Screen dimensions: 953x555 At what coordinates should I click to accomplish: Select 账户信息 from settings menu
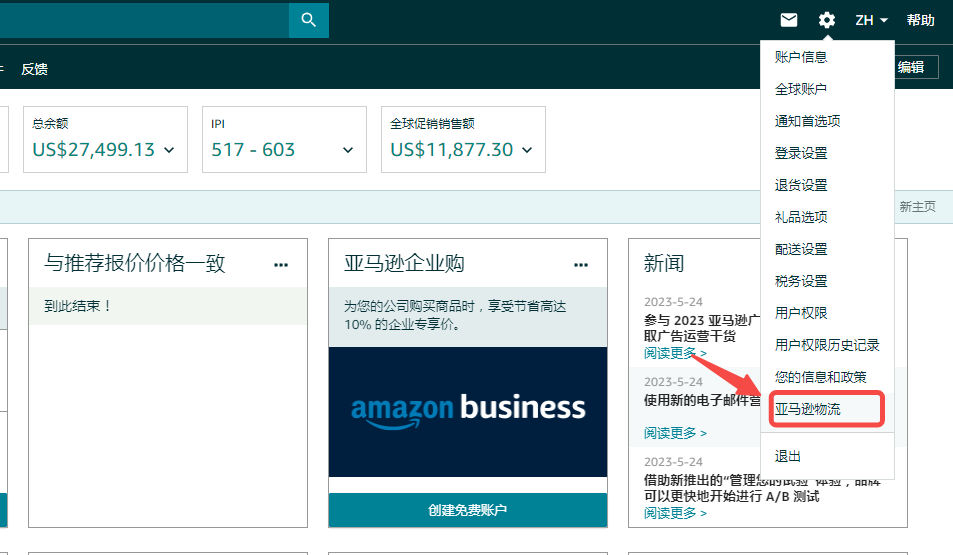pos(801,57)
